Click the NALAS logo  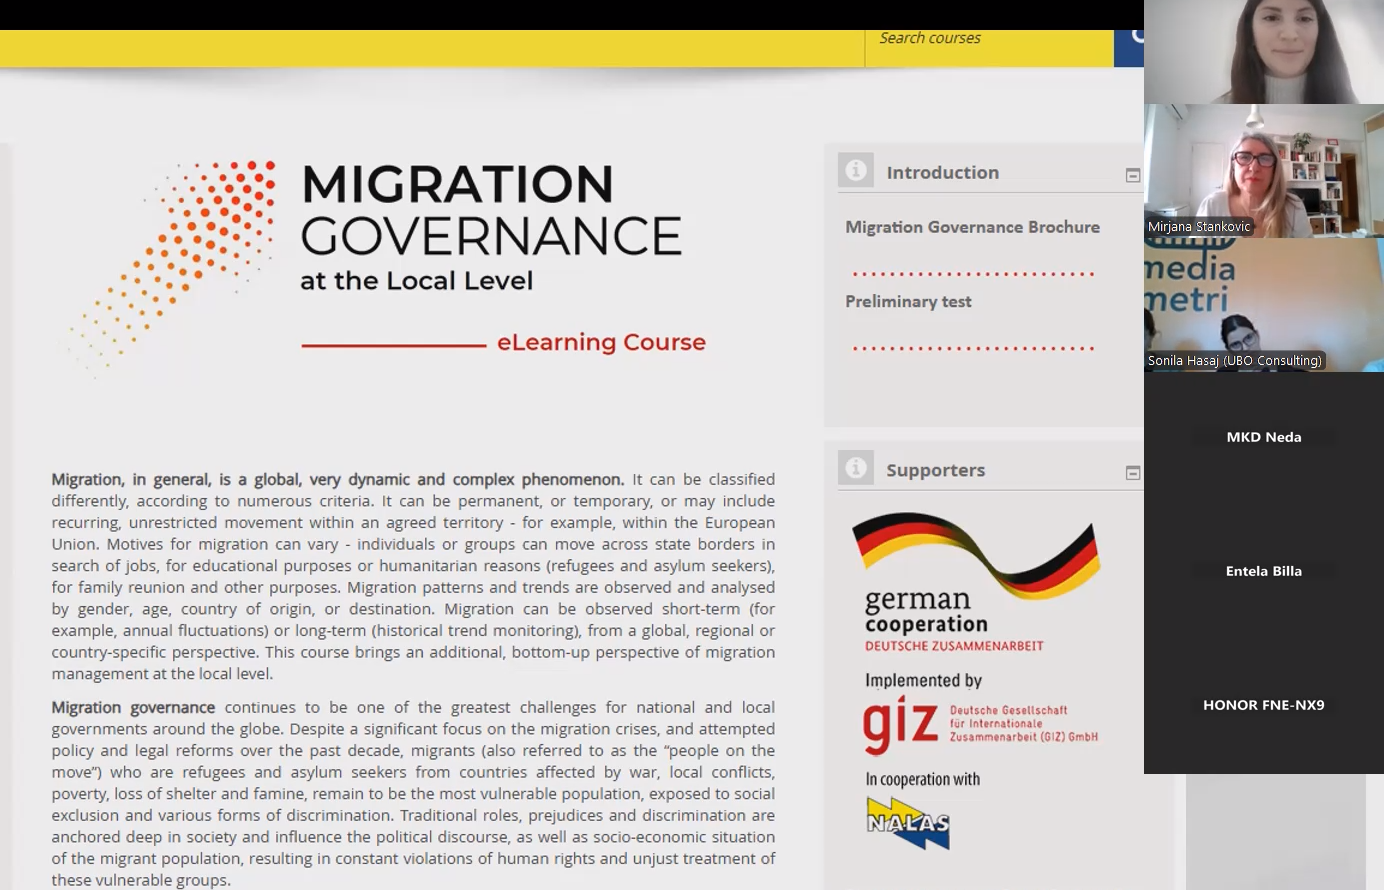click(908, 823)
